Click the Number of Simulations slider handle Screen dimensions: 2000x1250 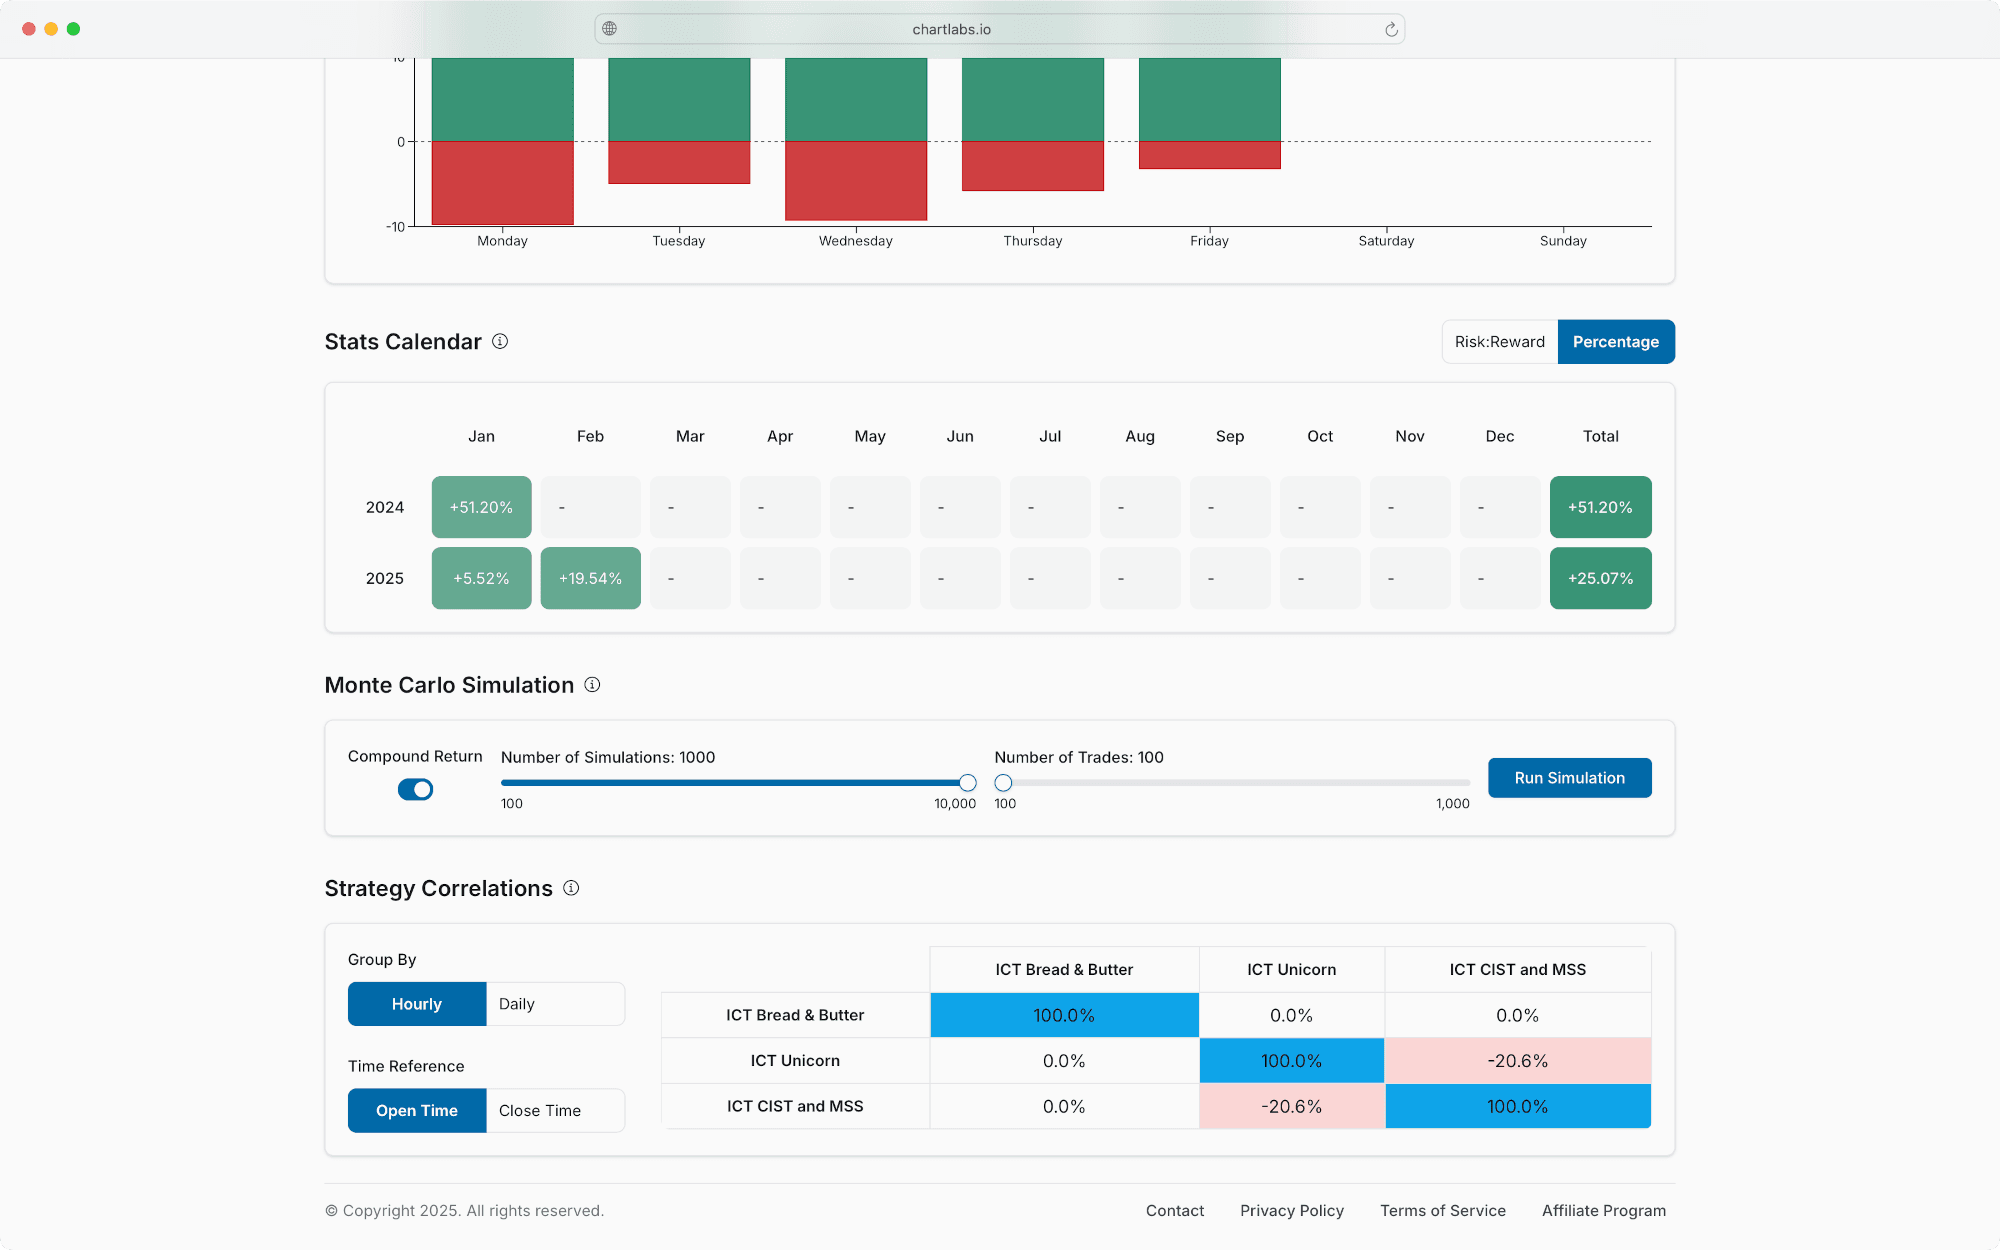(967, 783)
